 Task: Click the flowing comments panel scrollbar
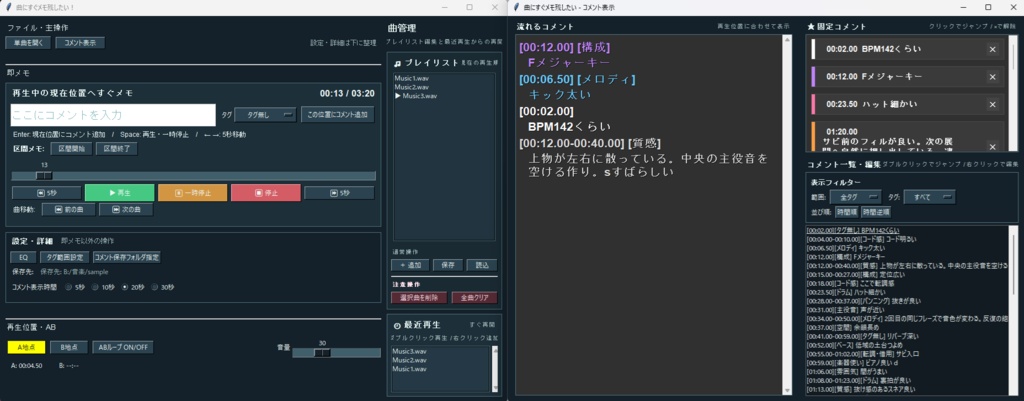pos(786,214)
